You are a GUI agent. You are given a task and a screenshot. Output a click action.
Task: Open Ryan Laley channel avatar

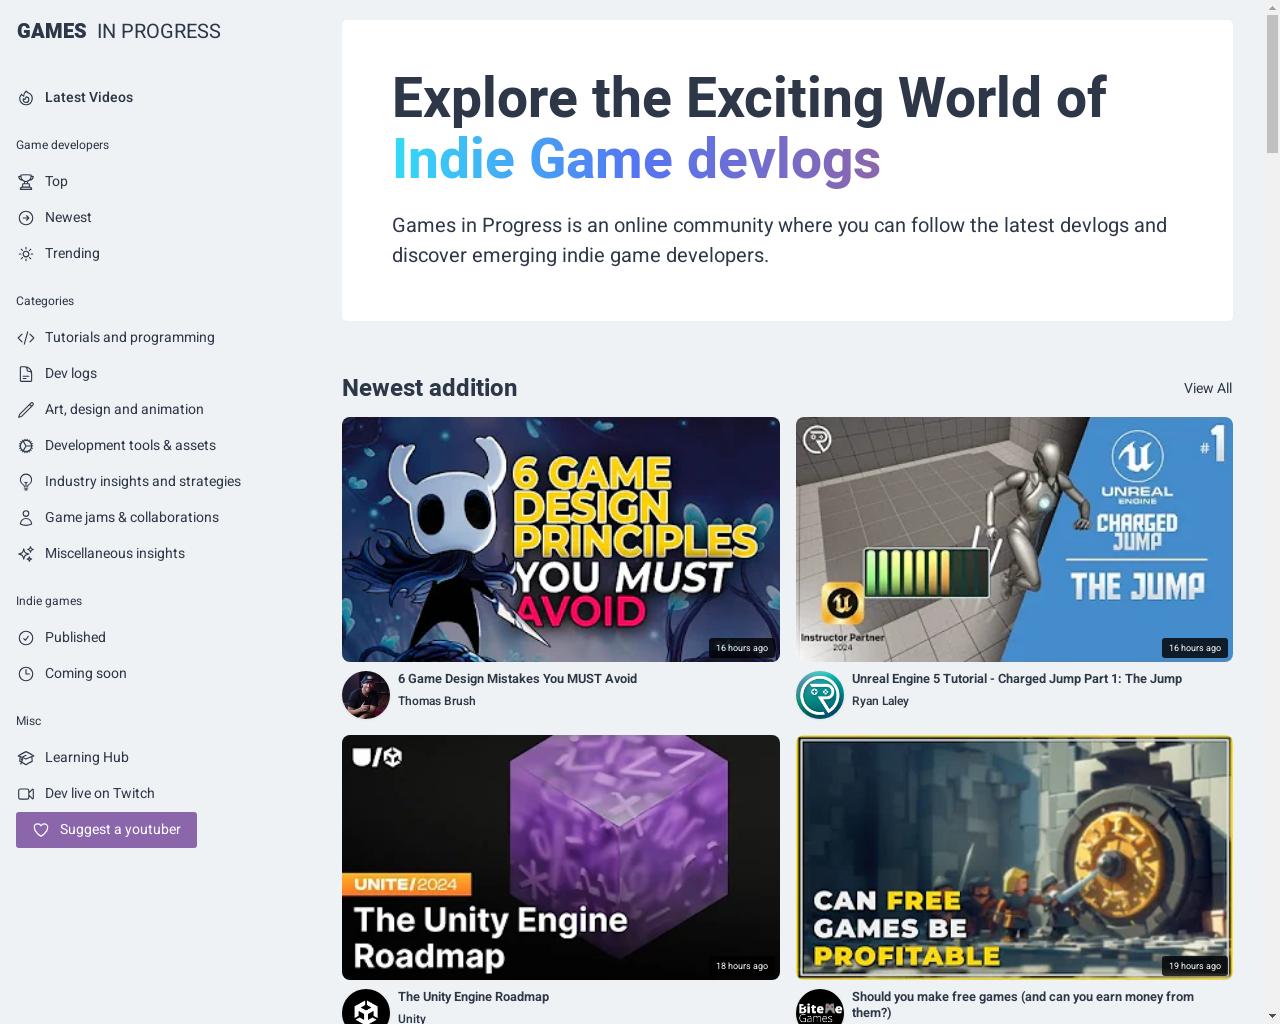pos(820,695)
